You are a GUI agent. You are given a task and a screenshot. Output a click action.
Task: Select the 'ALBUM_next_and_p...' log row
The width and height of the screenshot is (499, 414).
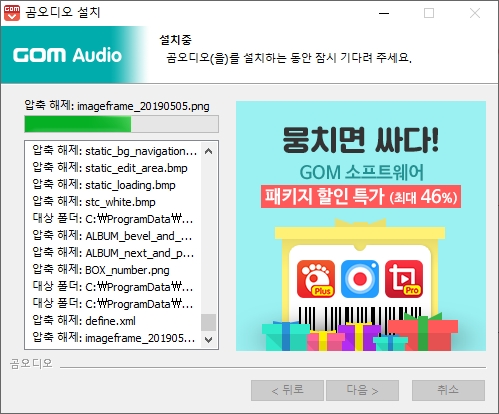[x=113, y=253]
